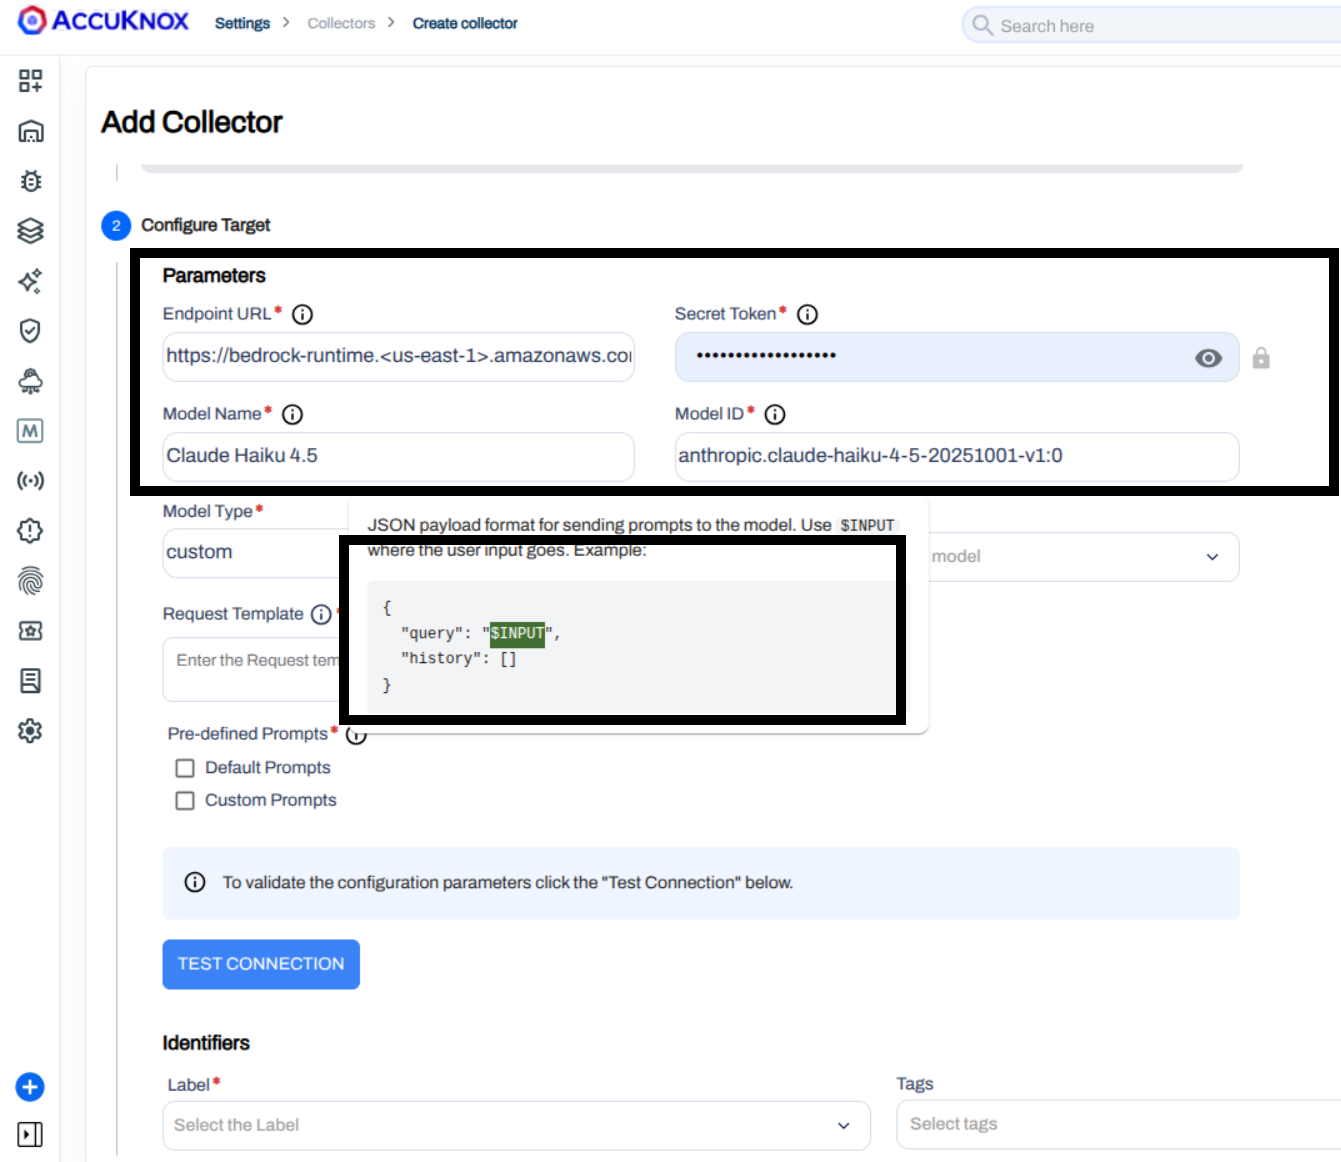Click the info icon beside Request Template

[321, 615]
